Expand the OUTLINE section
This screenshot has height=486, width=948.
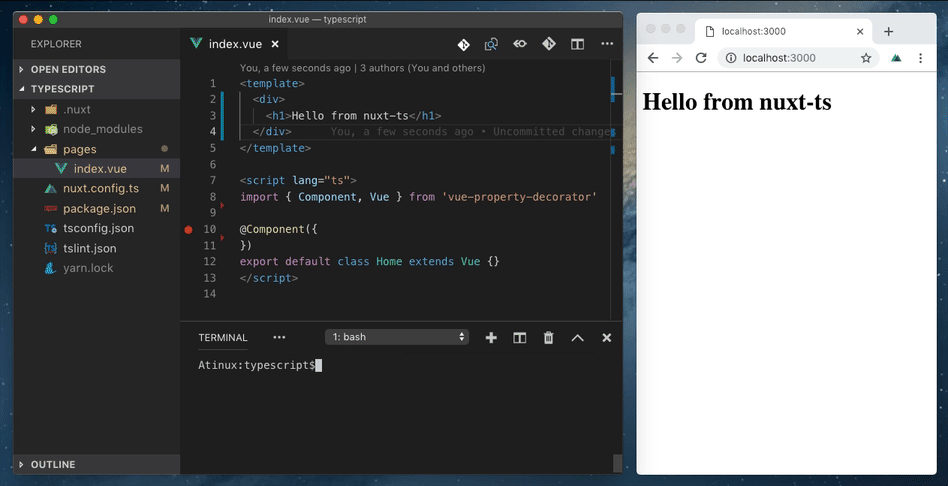[52, 464]
